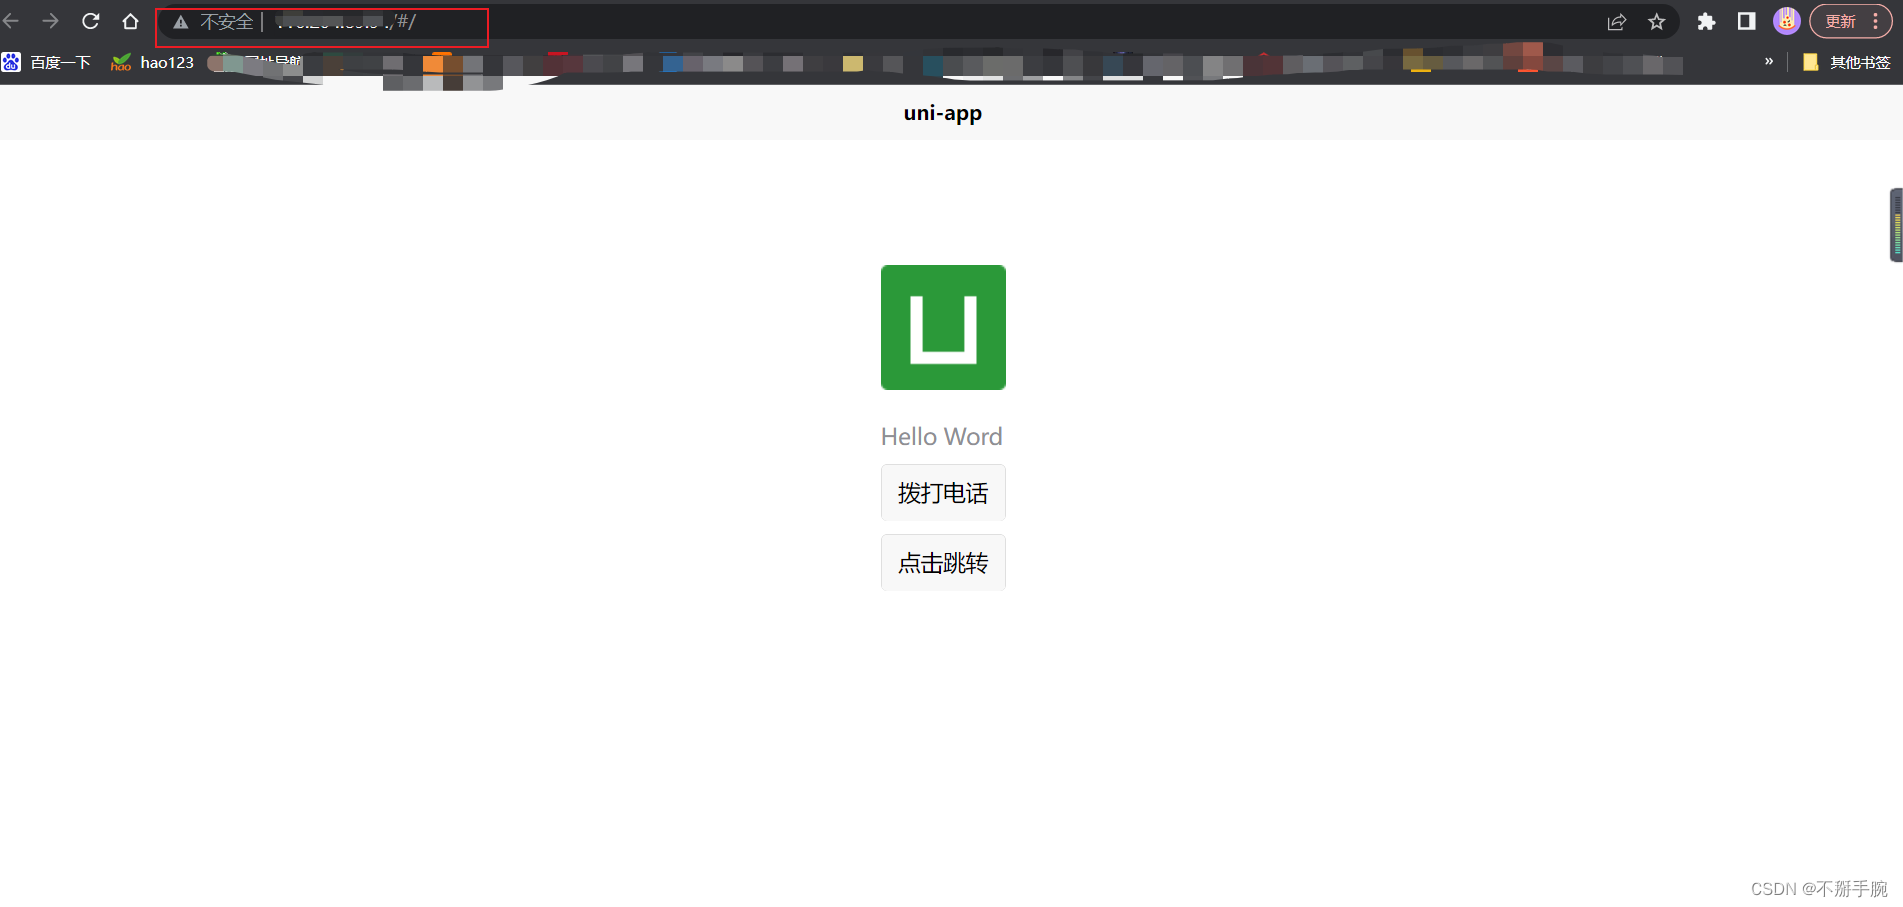Image resolution: width=1903 pixels, height=907 pixels.
Task: Expand the hidden bookmarks chevron
Action: (1769, 62)
